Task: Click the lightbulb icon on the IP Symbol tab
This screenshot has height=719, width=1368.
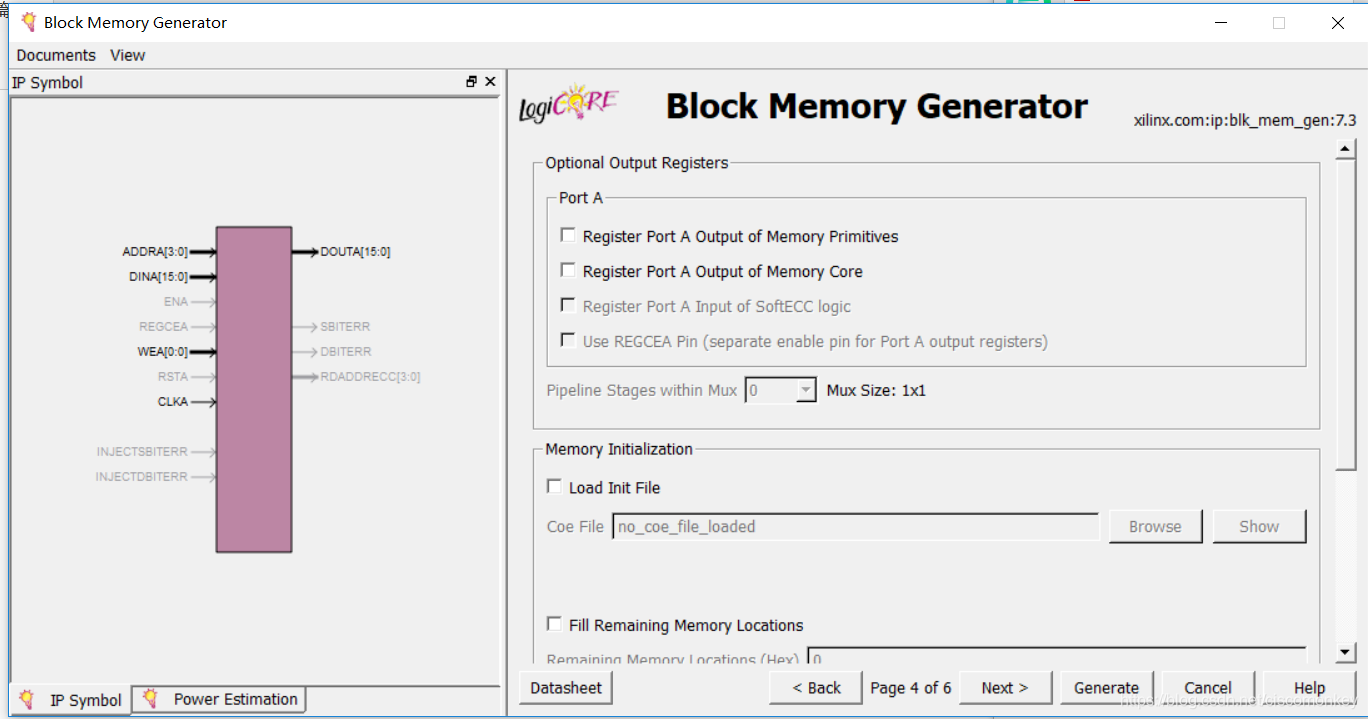Action: click(27, 699)
